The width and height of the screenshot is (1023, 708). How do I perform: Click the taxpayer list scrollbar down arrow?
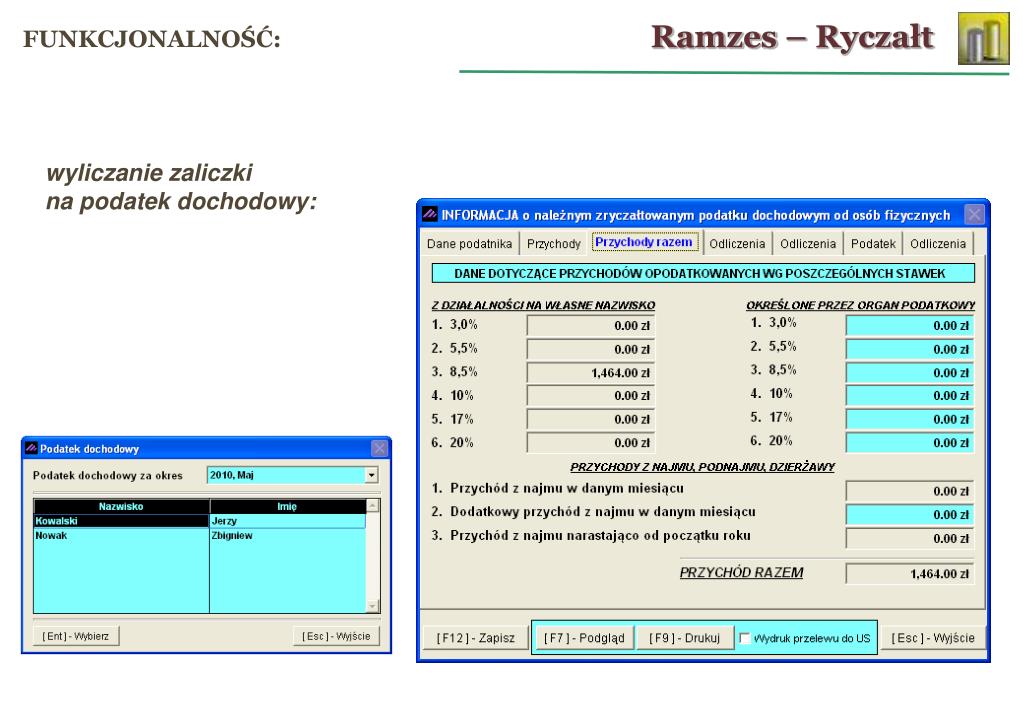[373, 606]
